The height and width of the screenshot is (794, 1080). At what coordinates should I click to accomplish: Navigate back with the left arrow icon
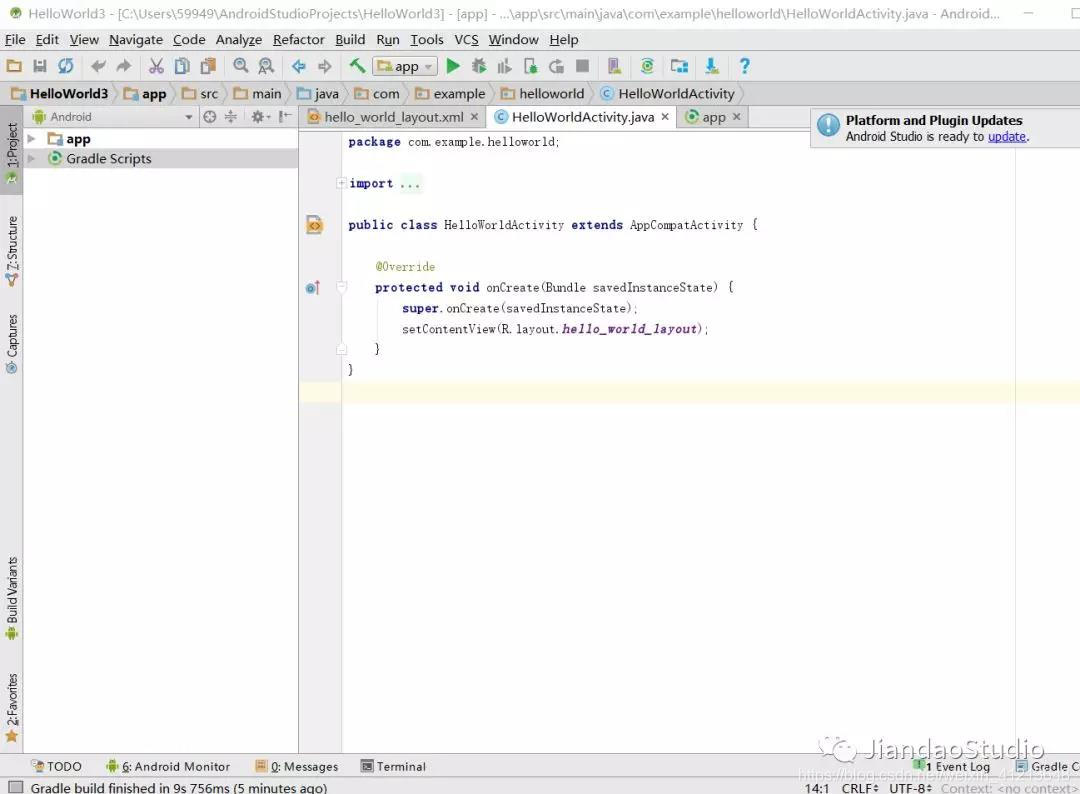click(x=299, y=66)
